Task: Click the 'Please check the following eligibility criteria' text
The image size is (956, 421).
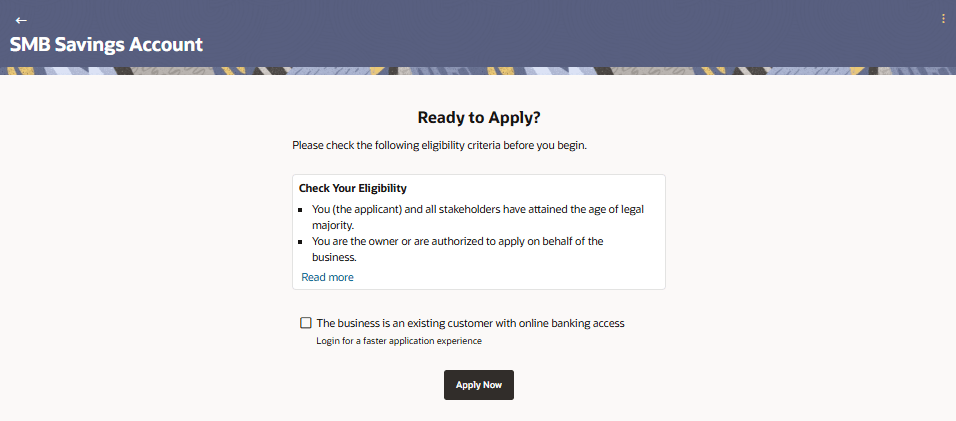Action: click(x=439, y=146)
